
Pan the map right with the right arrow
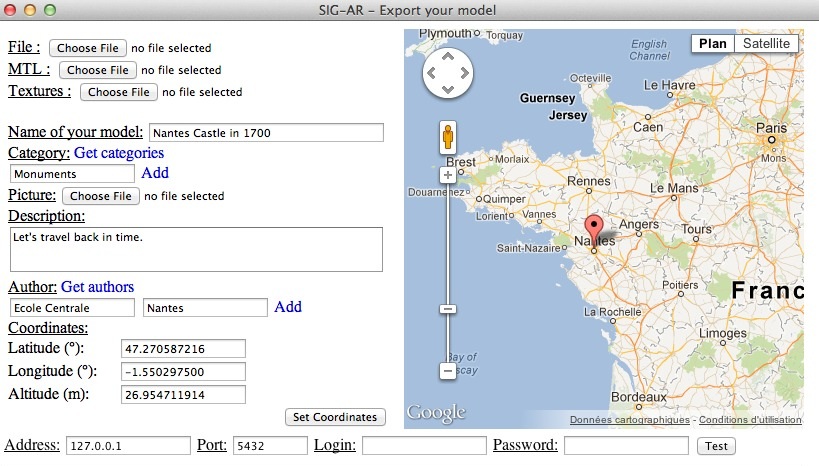pyautogui.click(x=464, y=73)
